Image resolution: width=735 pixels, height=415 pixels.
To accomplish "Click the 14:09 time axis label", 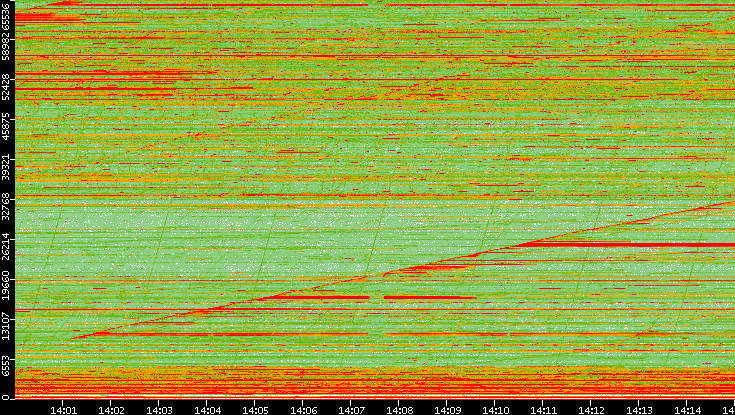I will 447,410.
